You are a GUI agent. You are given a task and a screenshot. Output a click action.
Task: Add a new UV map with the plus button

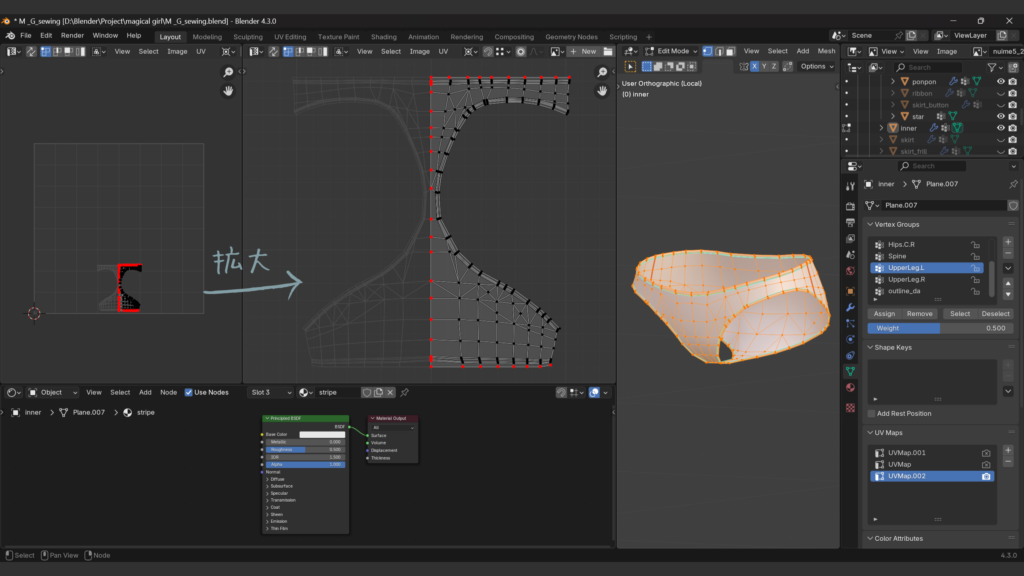point(1007,451)
